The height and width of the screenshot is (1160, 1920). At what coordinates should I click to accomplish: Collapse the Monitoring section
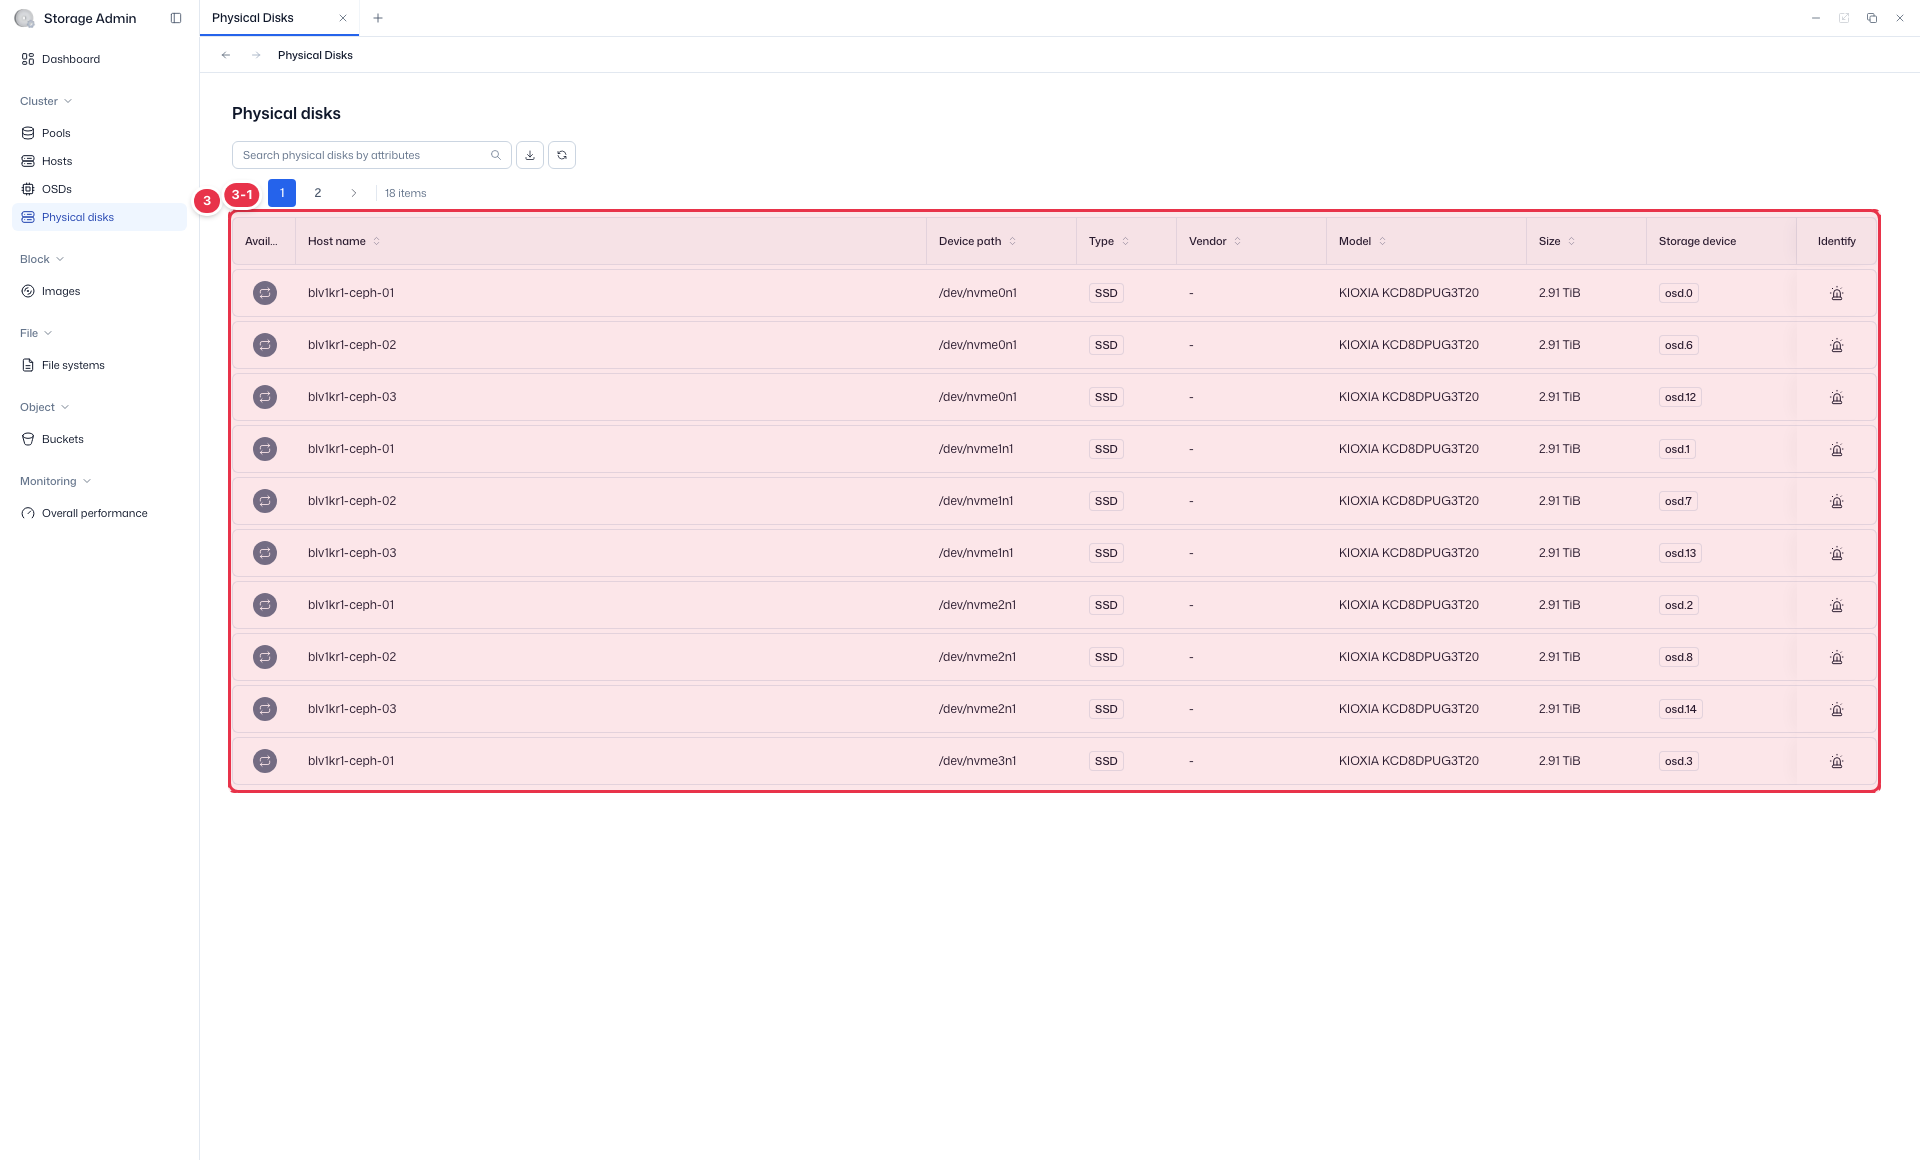click(x=55, y=481)
